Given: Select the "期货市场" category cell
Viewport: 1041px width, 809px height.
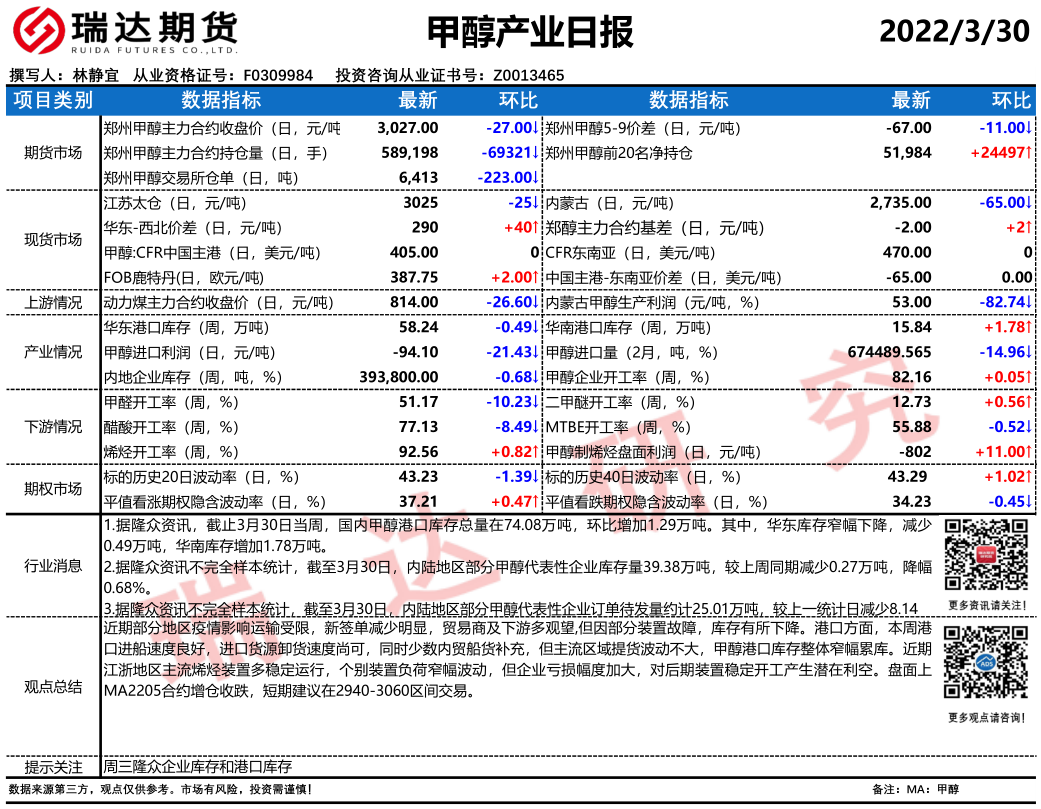Looking at the screenshot, I should 54,153.
